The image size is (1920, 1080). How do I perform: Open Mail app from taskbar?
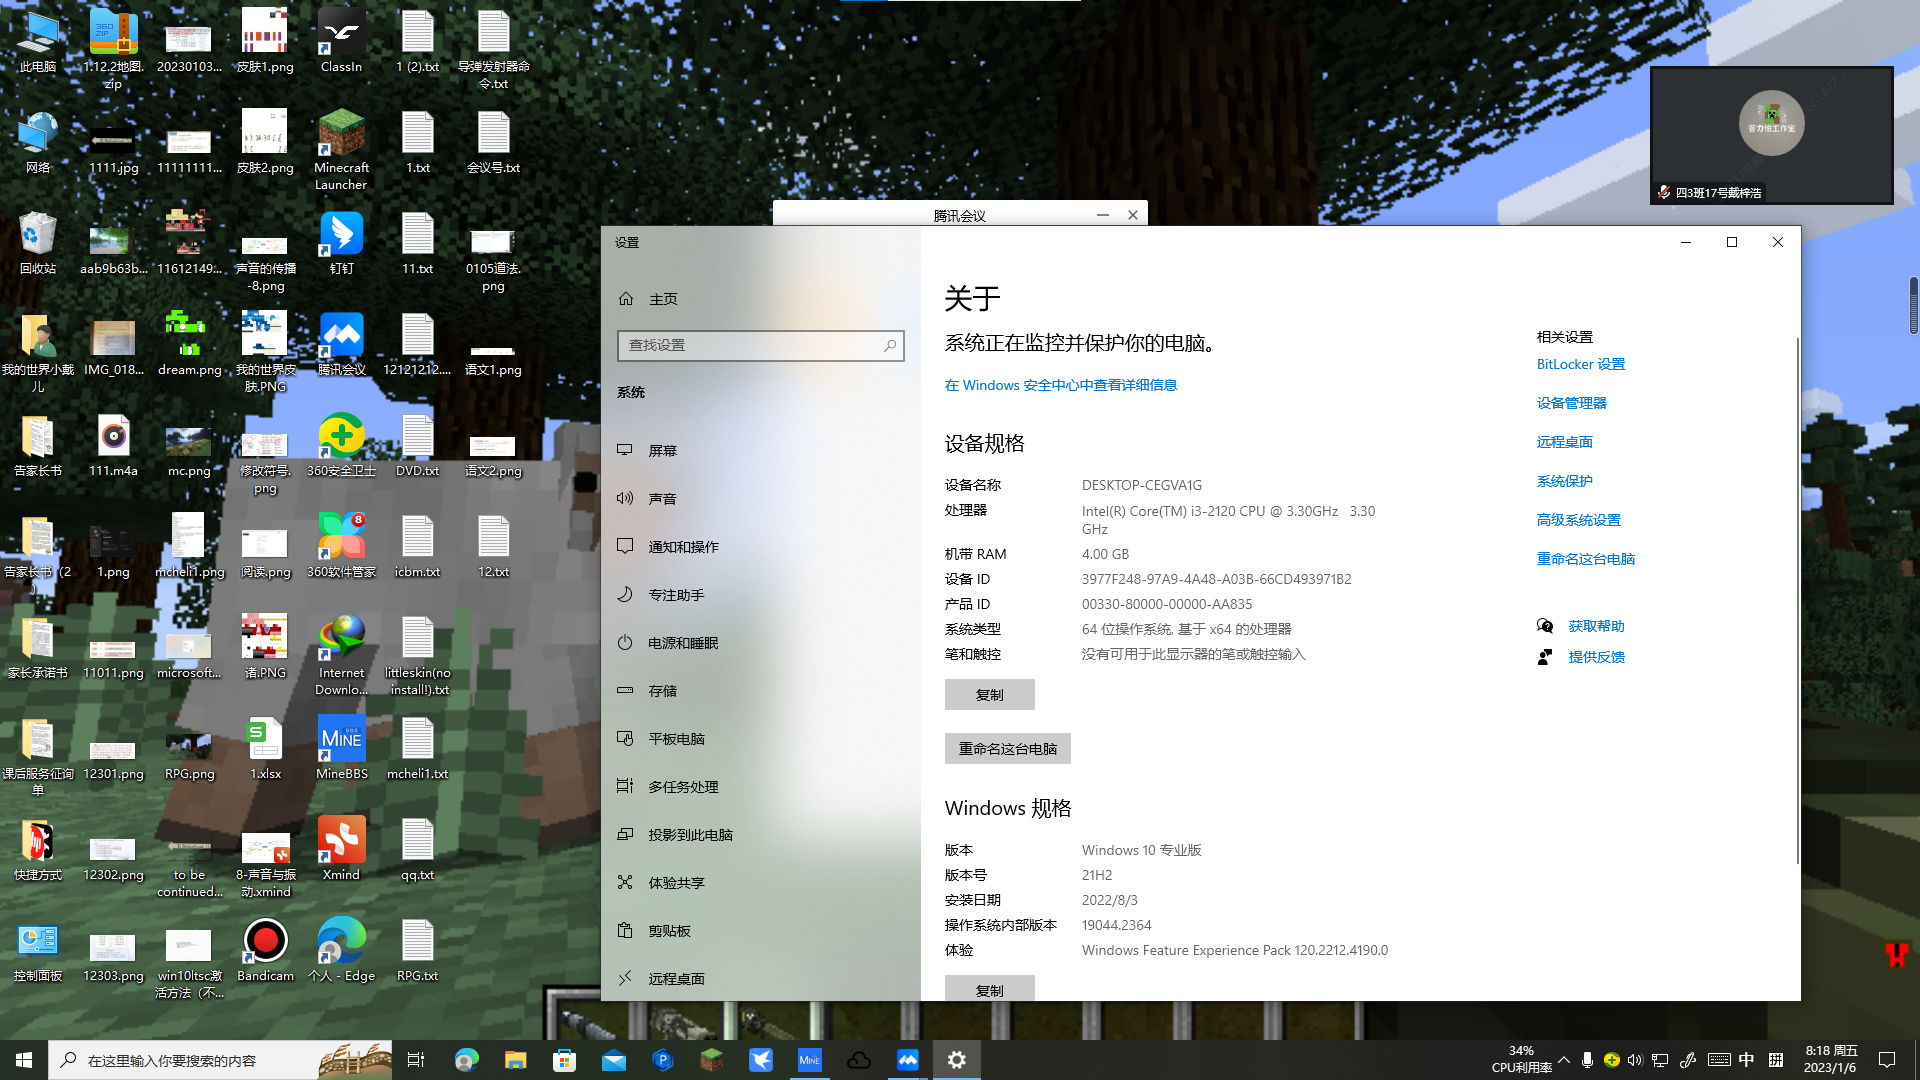click(x=614, y=1060)
